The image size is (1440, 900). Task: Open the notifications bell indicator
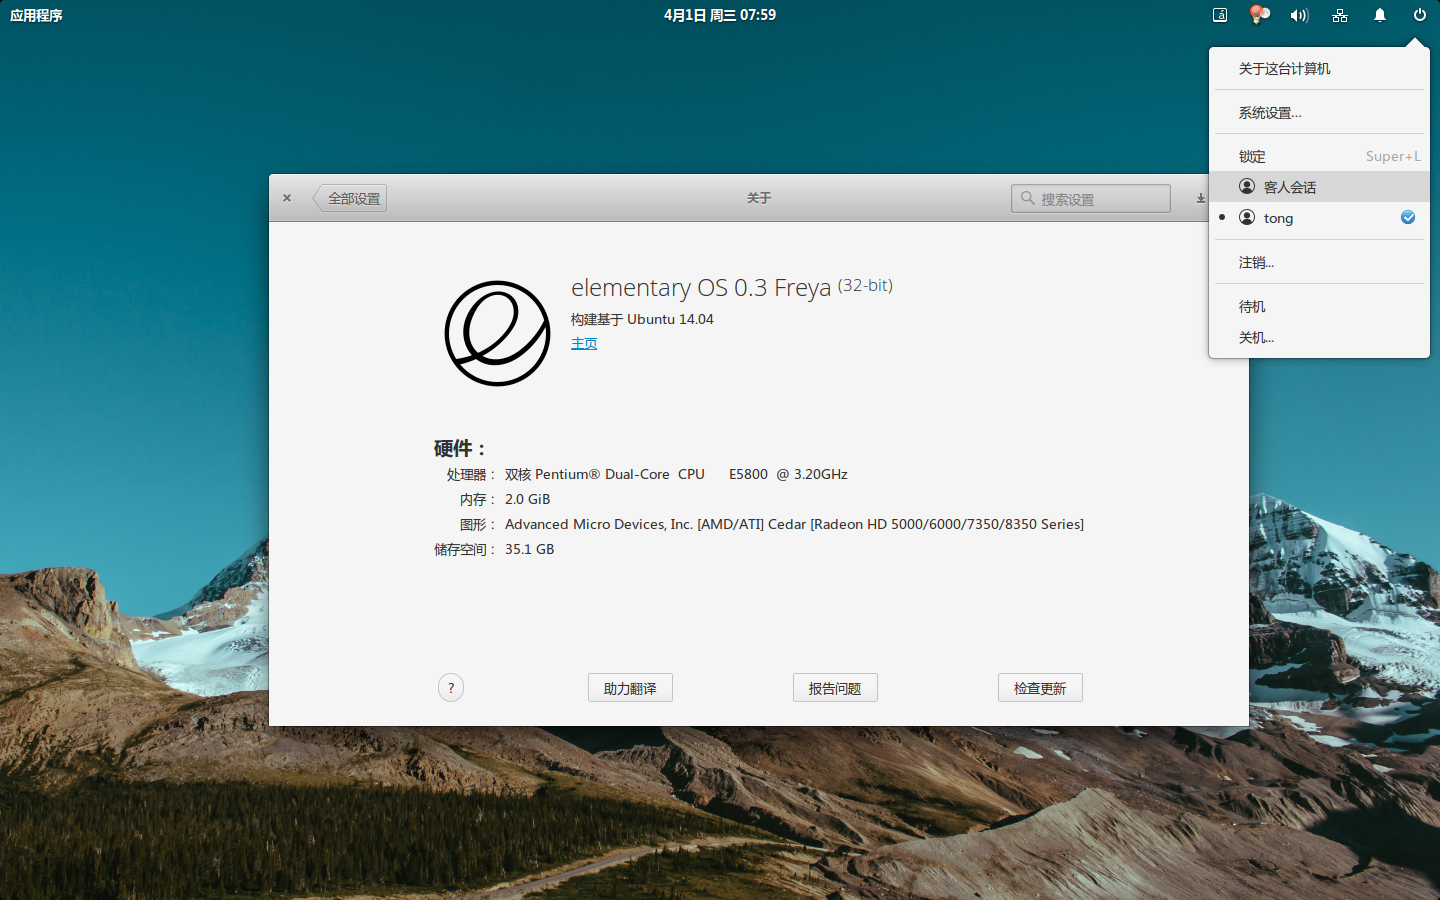1380,15
